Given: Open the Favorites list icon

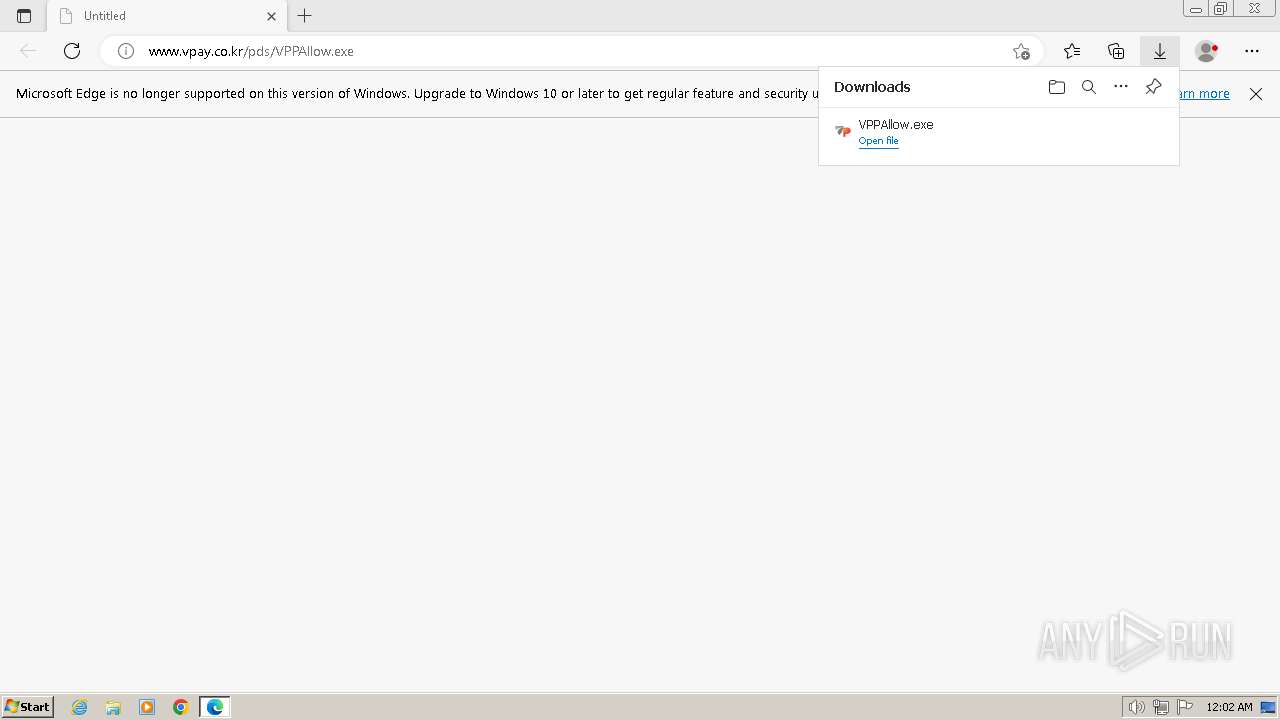Looking at the screenshot, I should click(x=1072, y=51).
